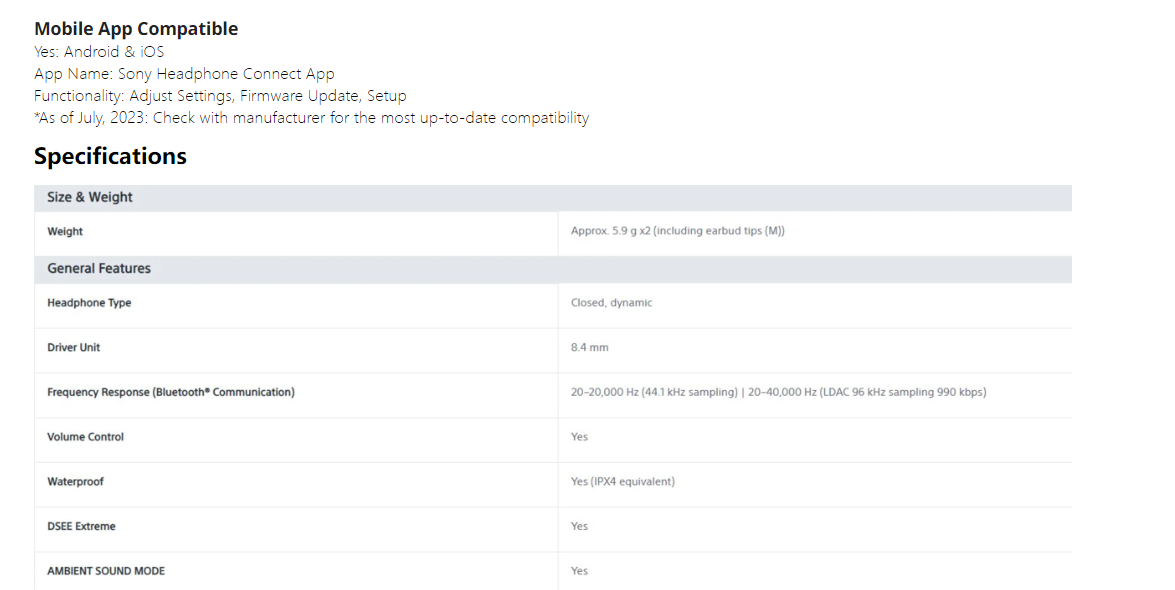Viewport: 1175px width, 590px height.
Task: Click the 'Approx. 5.9 g x2' weight value
Action: (x=677, y=231)
